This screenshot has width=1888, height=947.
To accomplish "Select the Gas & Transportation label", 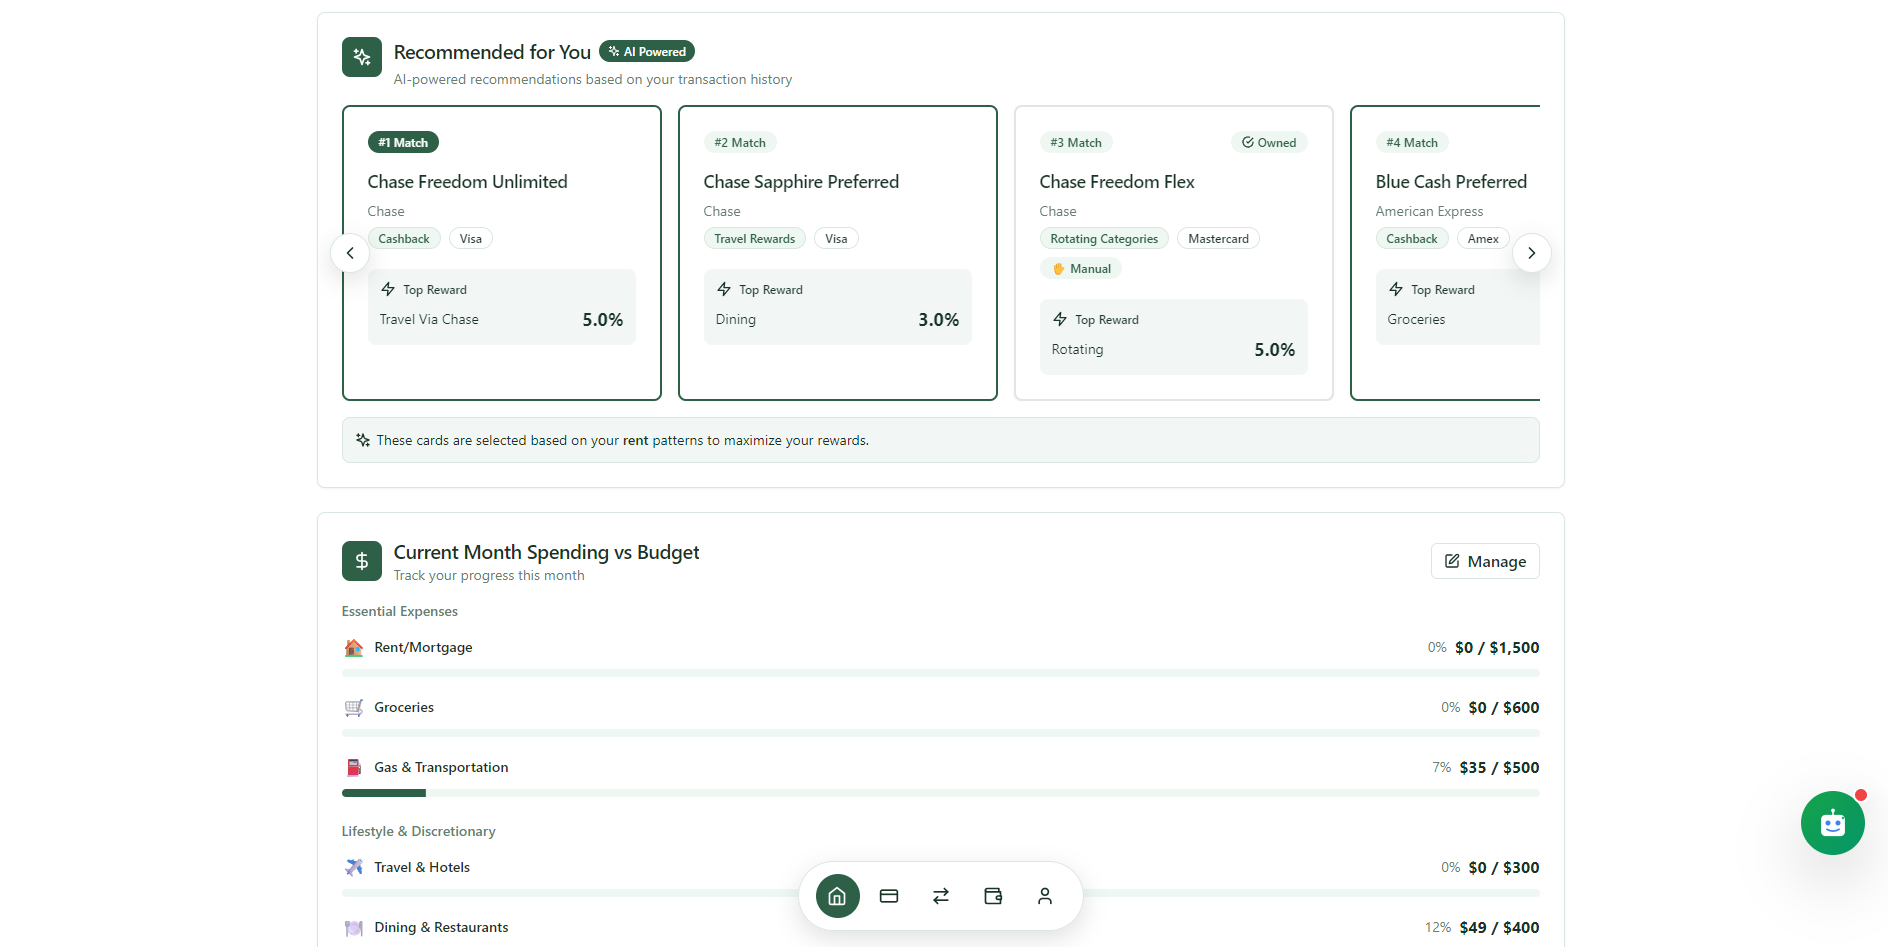I will 441,767.
